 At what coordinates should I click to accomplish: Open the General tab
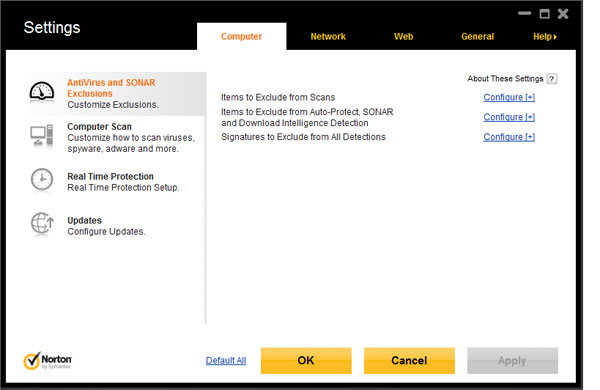click(x=477, y=37)
